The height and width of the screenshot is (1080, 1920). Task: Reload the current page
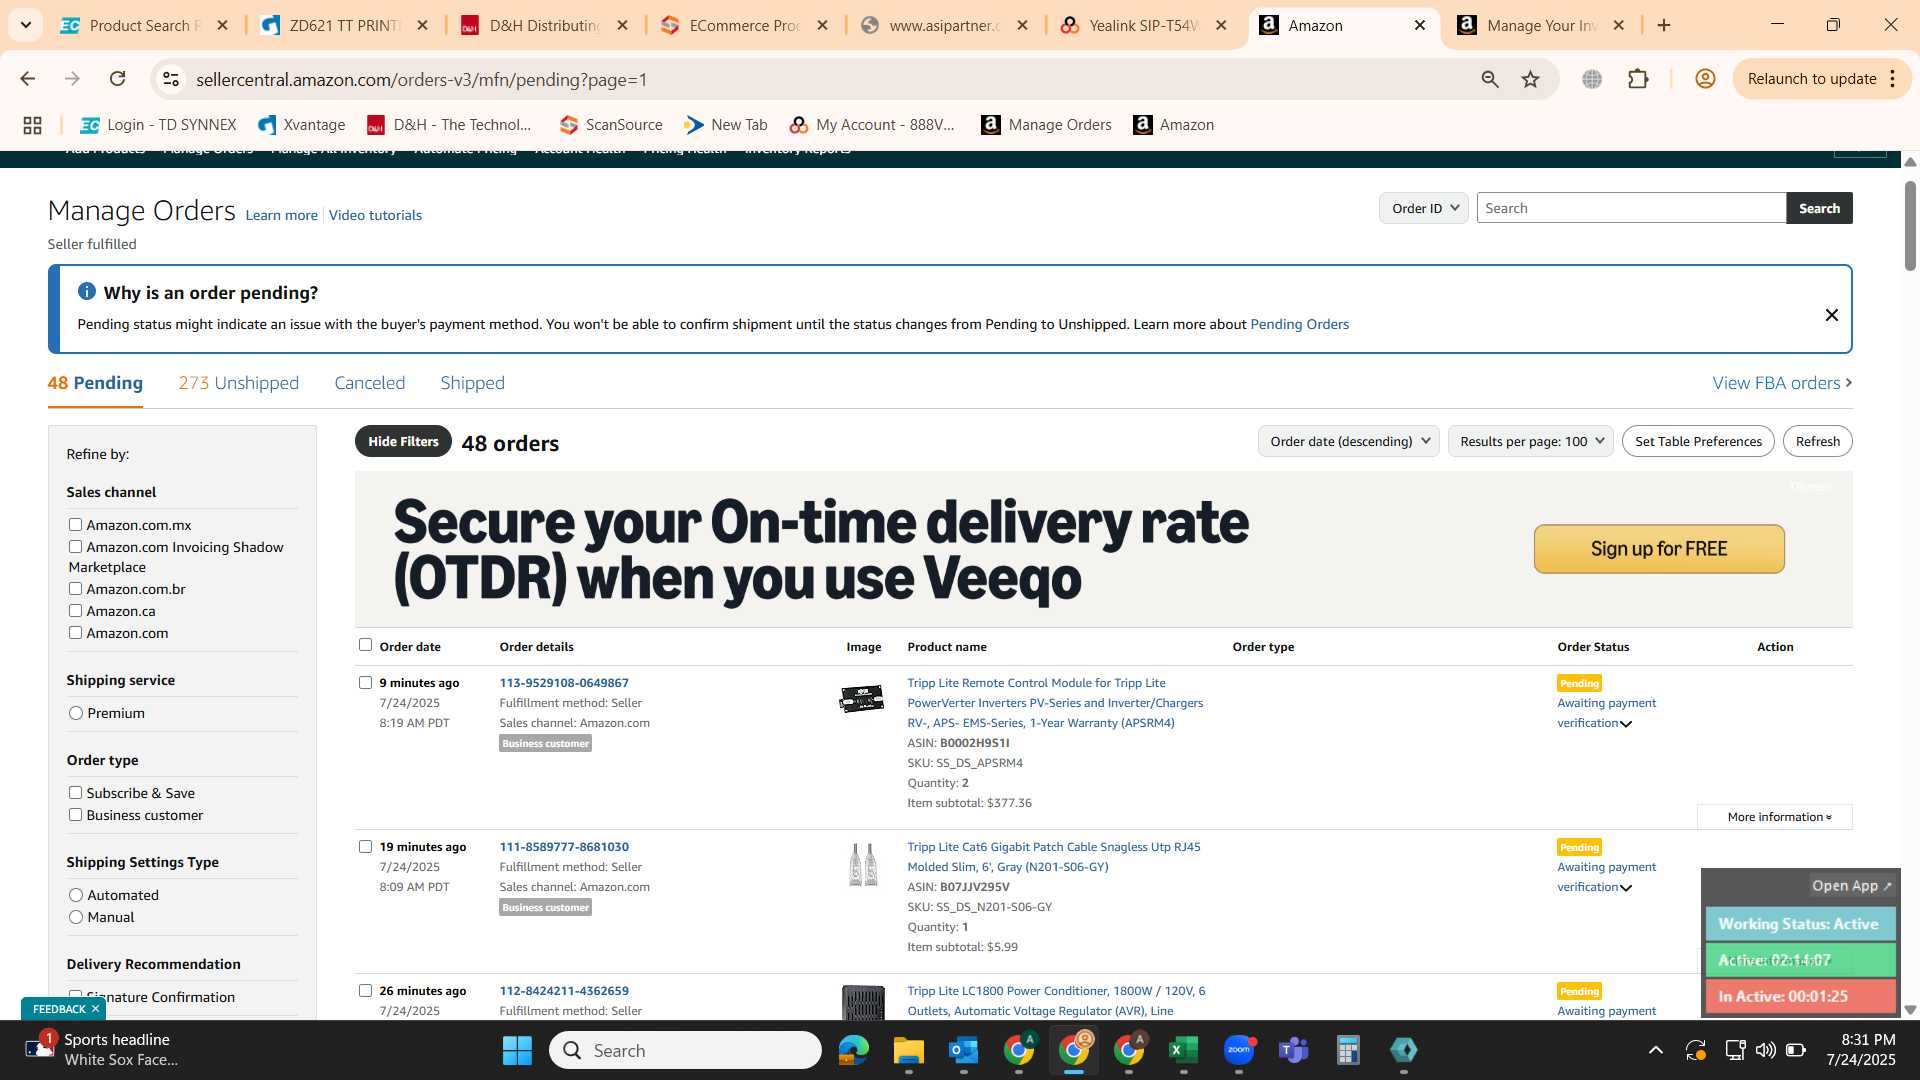click(118, 79)
